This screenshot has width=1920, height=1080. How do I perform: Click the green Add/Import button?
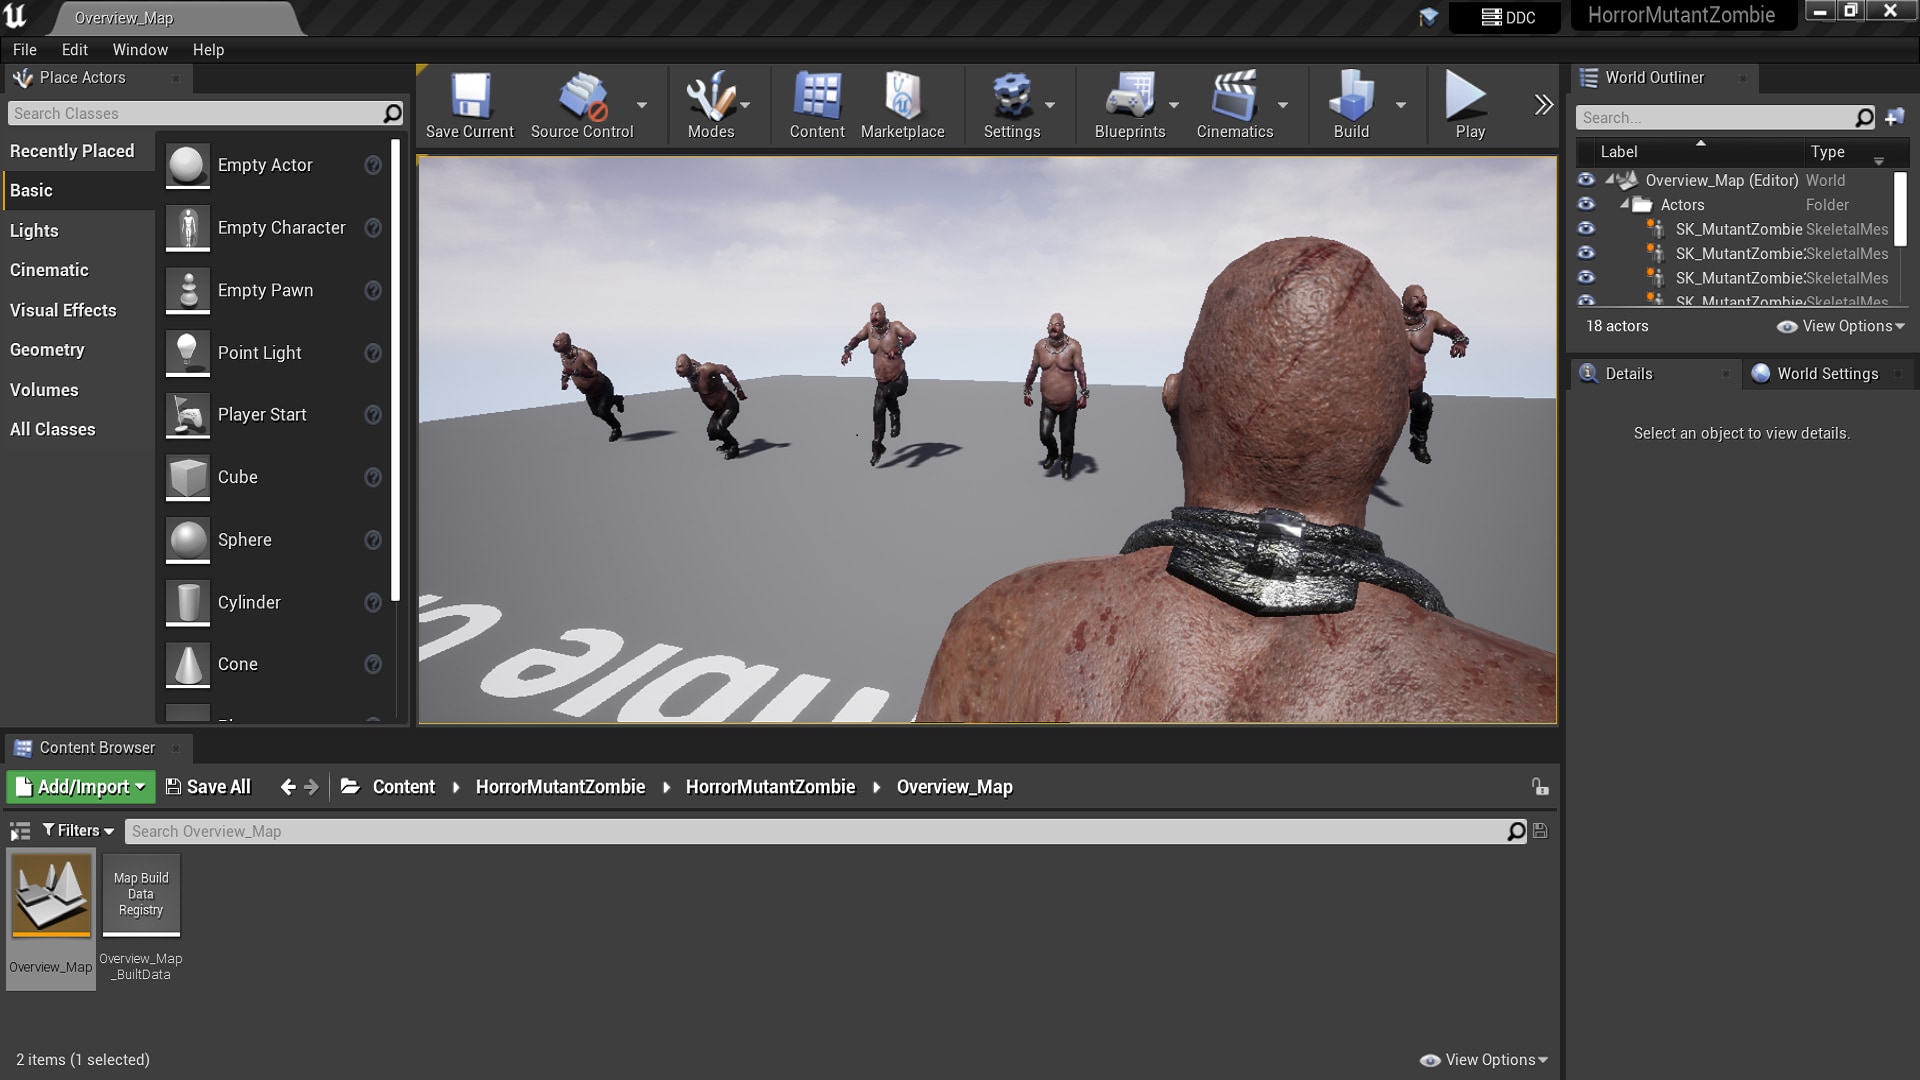coord(79,787)
